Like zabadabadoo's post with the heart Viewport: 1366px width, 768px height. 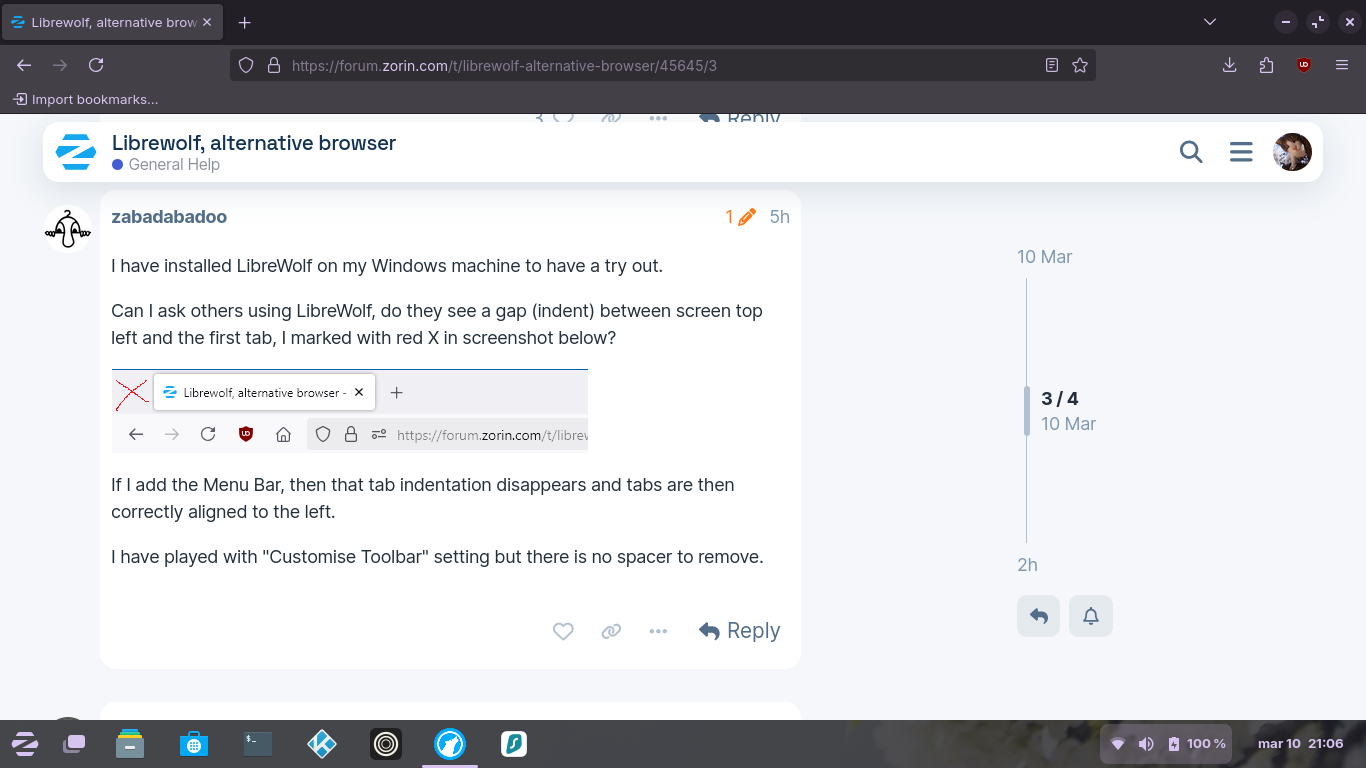coord(563,631)
